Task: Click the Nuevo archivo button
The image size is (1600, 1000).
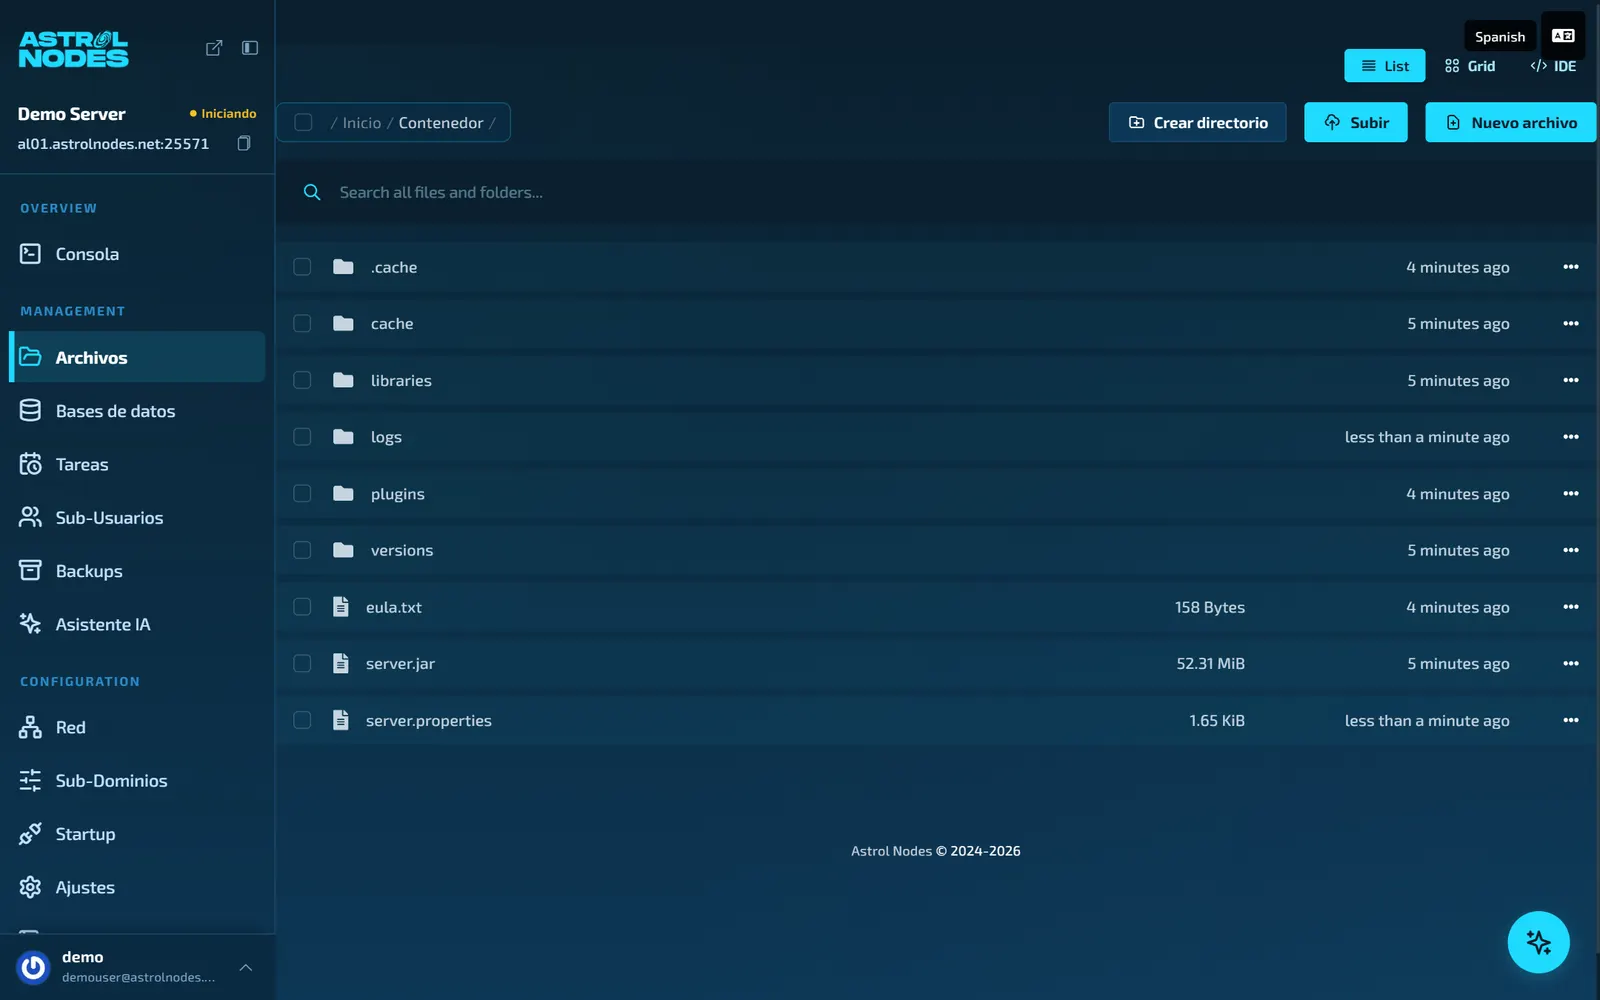Action: pyautogui.click(x=1510, y=122)
